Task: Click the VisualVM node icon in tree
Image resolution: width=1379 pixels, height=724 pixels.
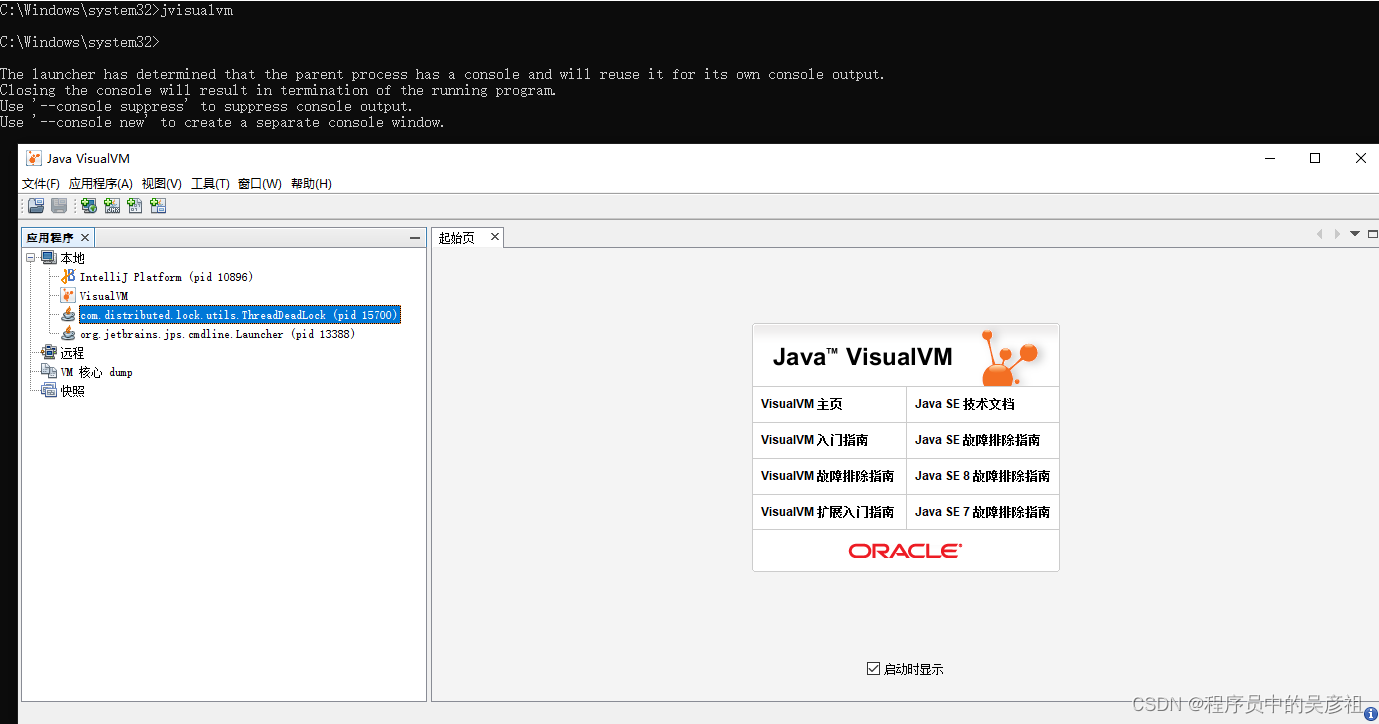Action: [x=68, y=295]
